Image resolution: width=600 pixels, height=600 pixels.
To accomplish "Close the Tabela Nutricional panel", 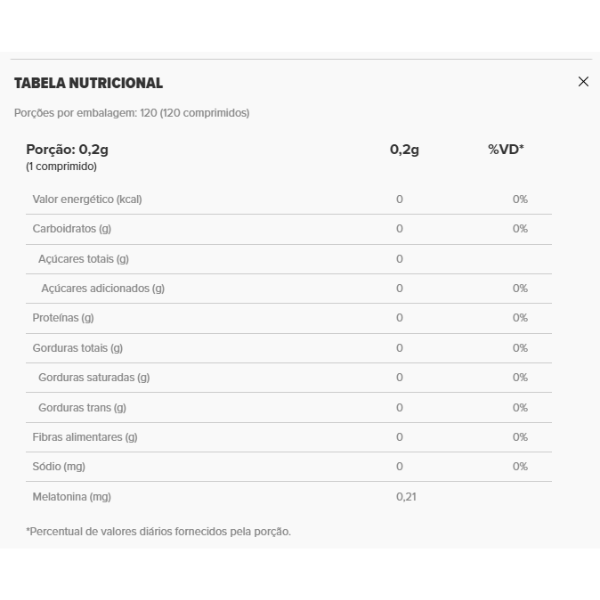I will pos(583,82).
